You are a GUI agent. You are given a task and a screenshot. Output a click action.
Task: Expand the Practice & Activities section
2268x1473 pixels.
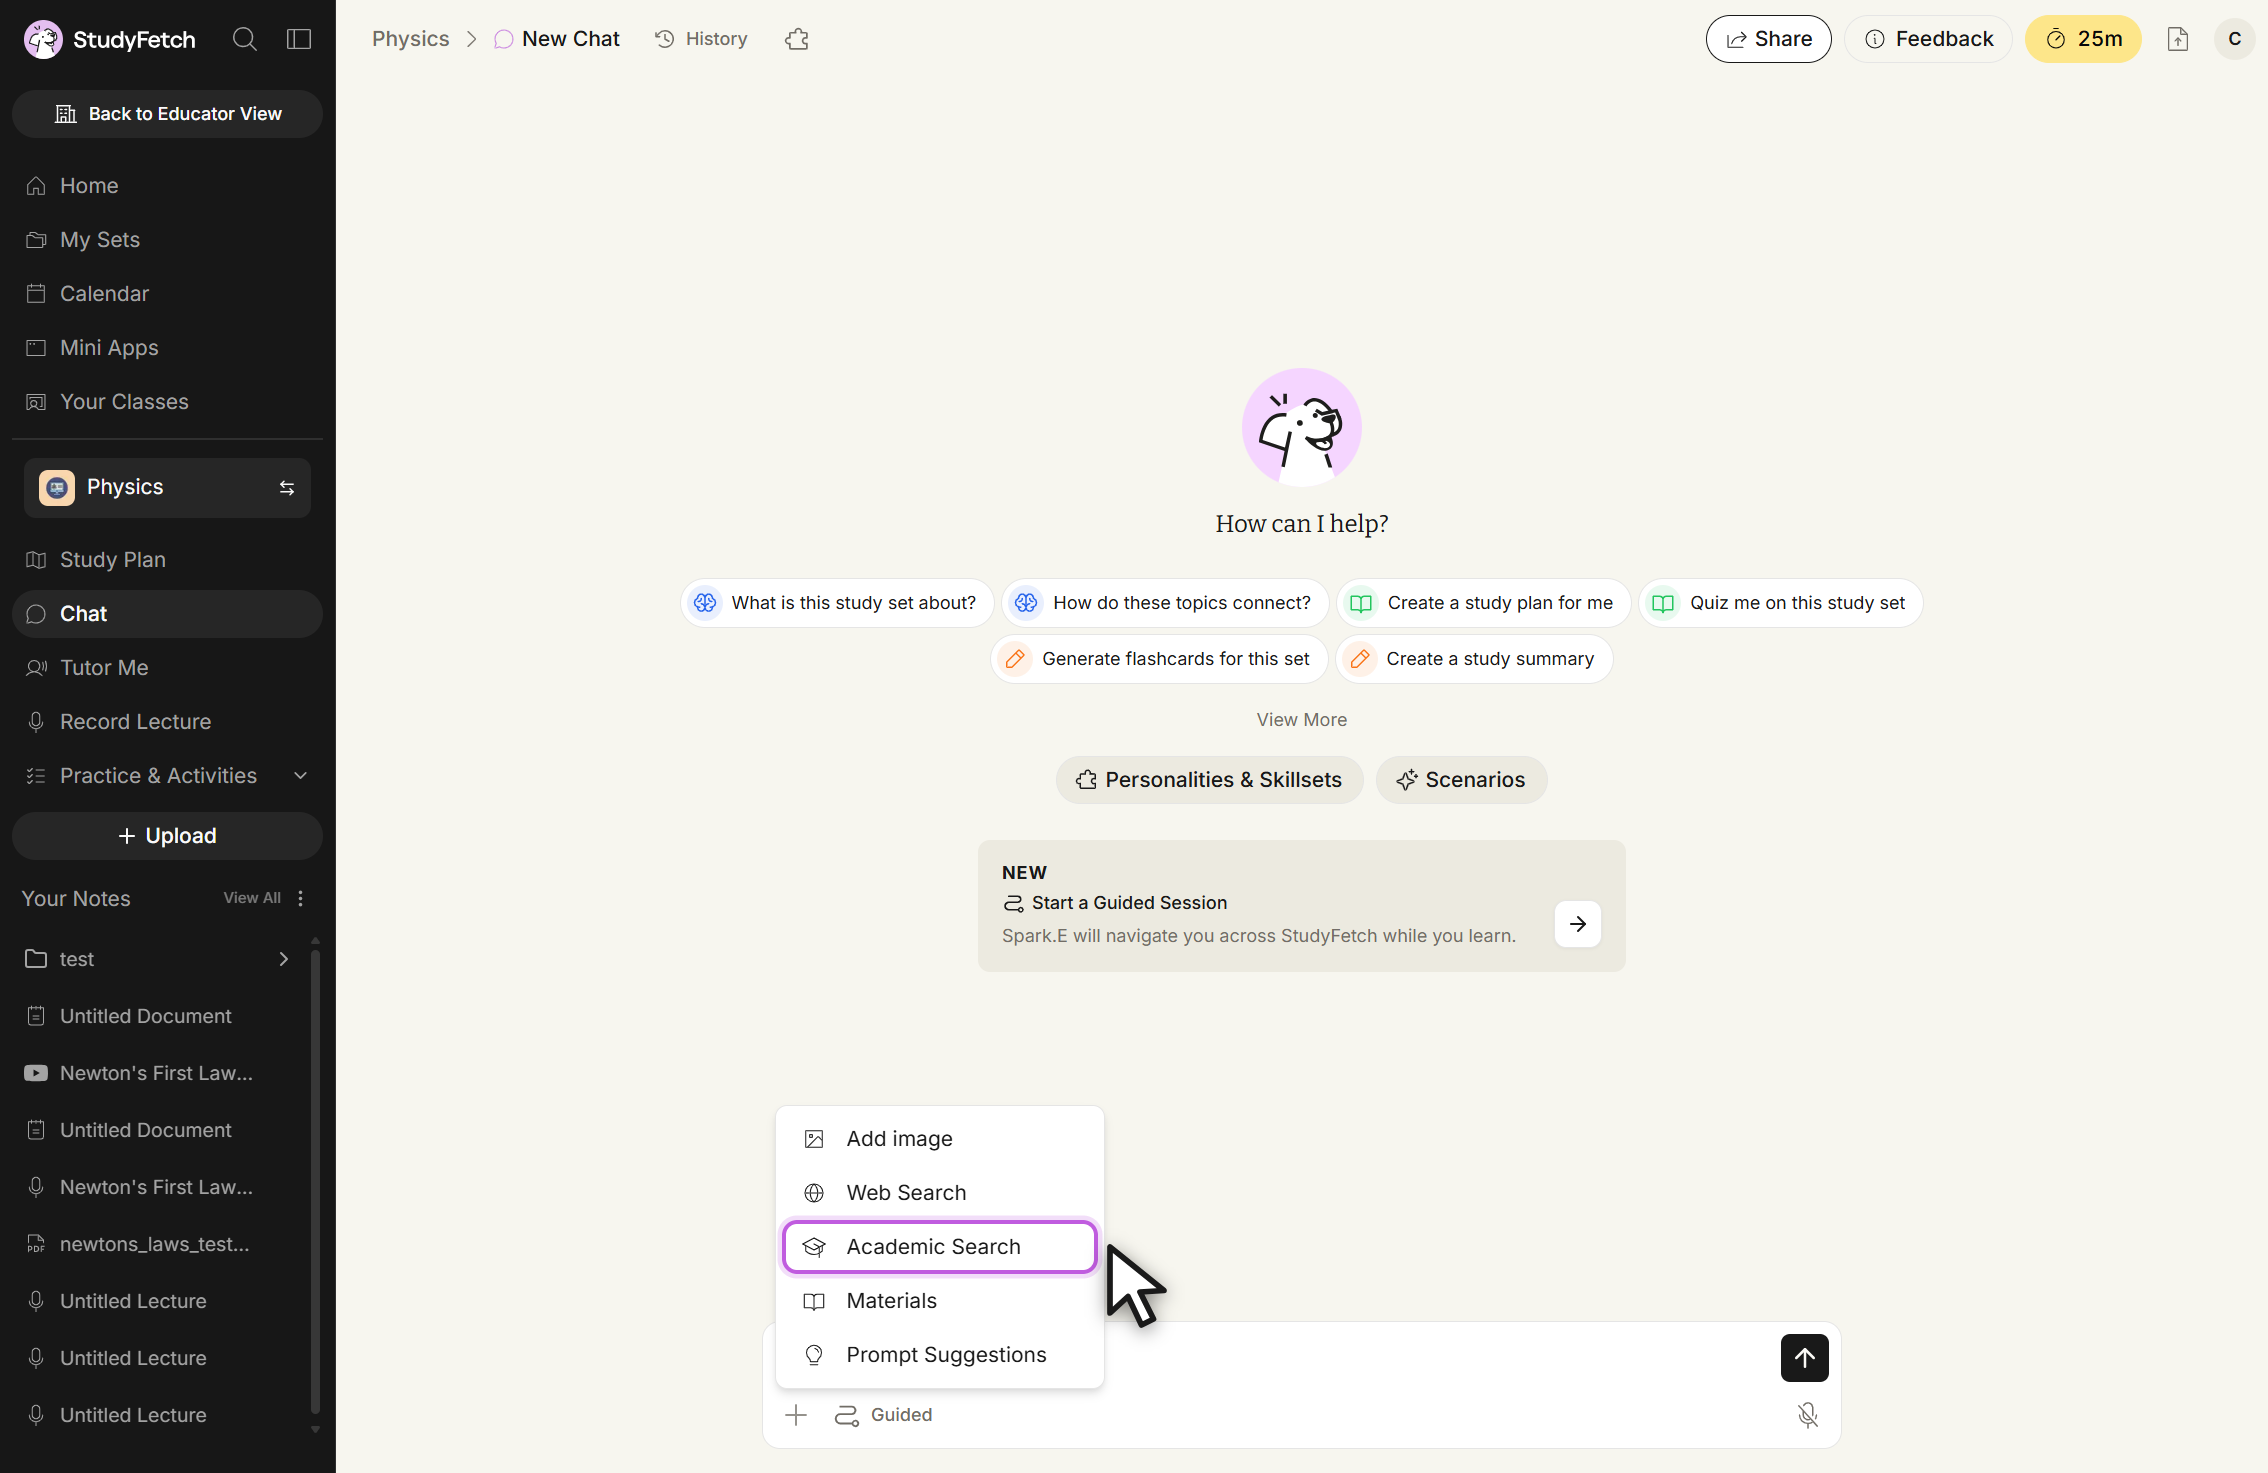tap(167, 776)
